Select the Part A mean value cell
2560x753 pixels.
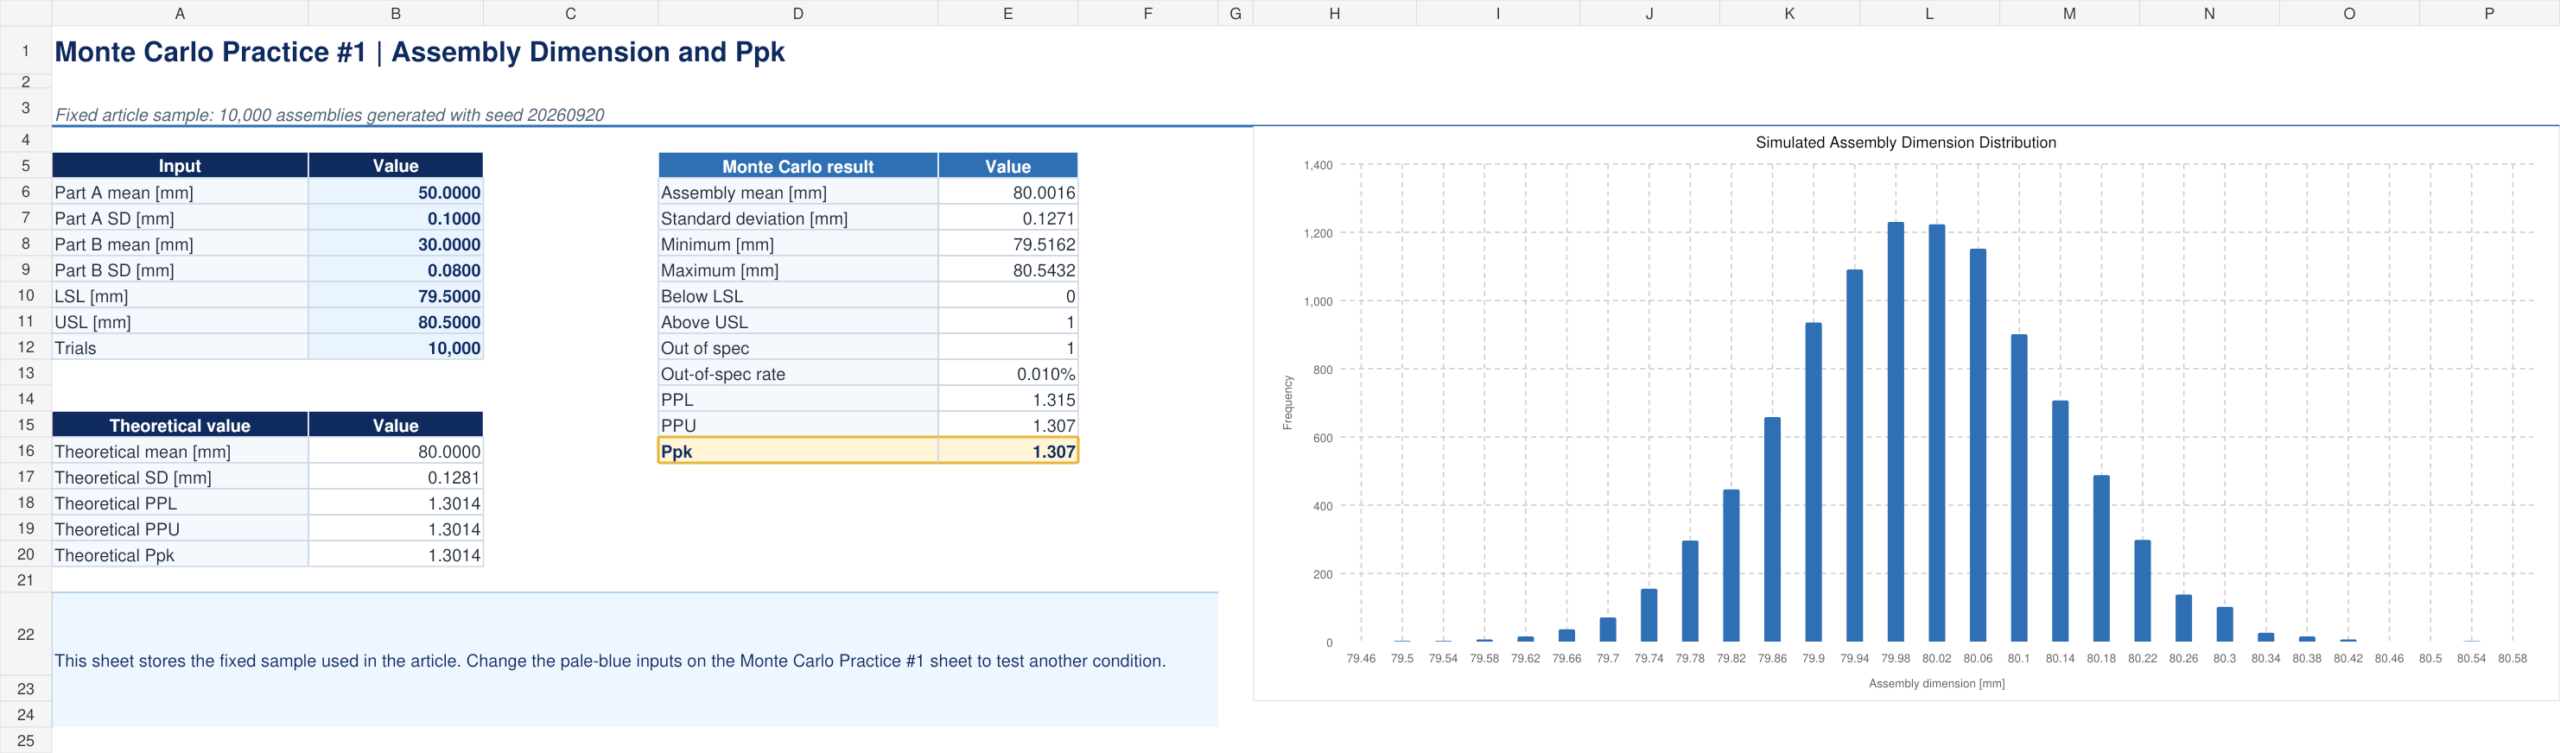pyautogui.click(x=395, y=192)
